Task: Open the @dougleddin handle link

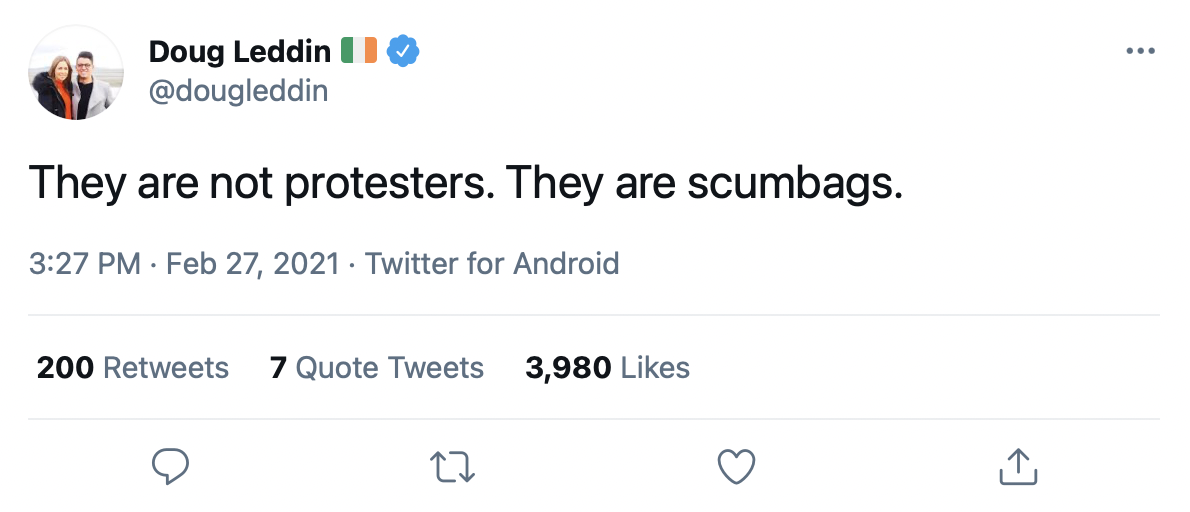Action: click(238, 91)
